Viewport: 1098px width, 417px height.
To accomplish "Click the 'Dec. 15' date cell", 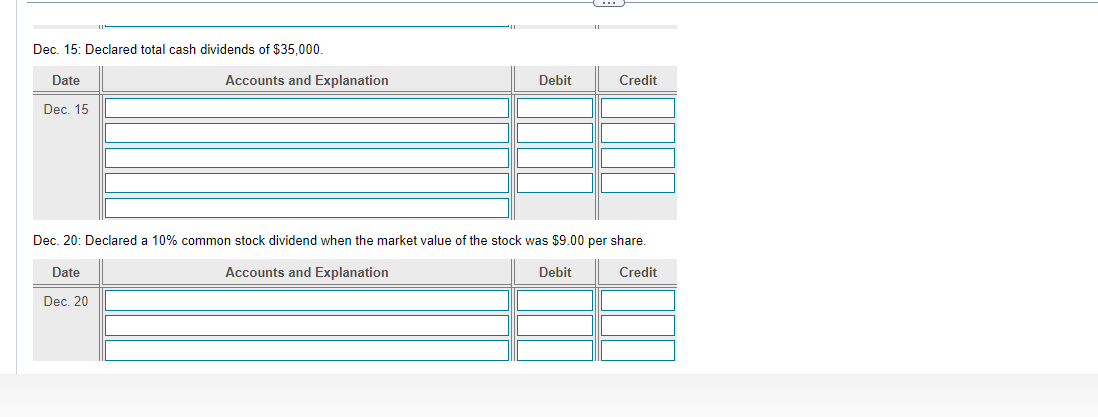I will [x=66, y=109].
